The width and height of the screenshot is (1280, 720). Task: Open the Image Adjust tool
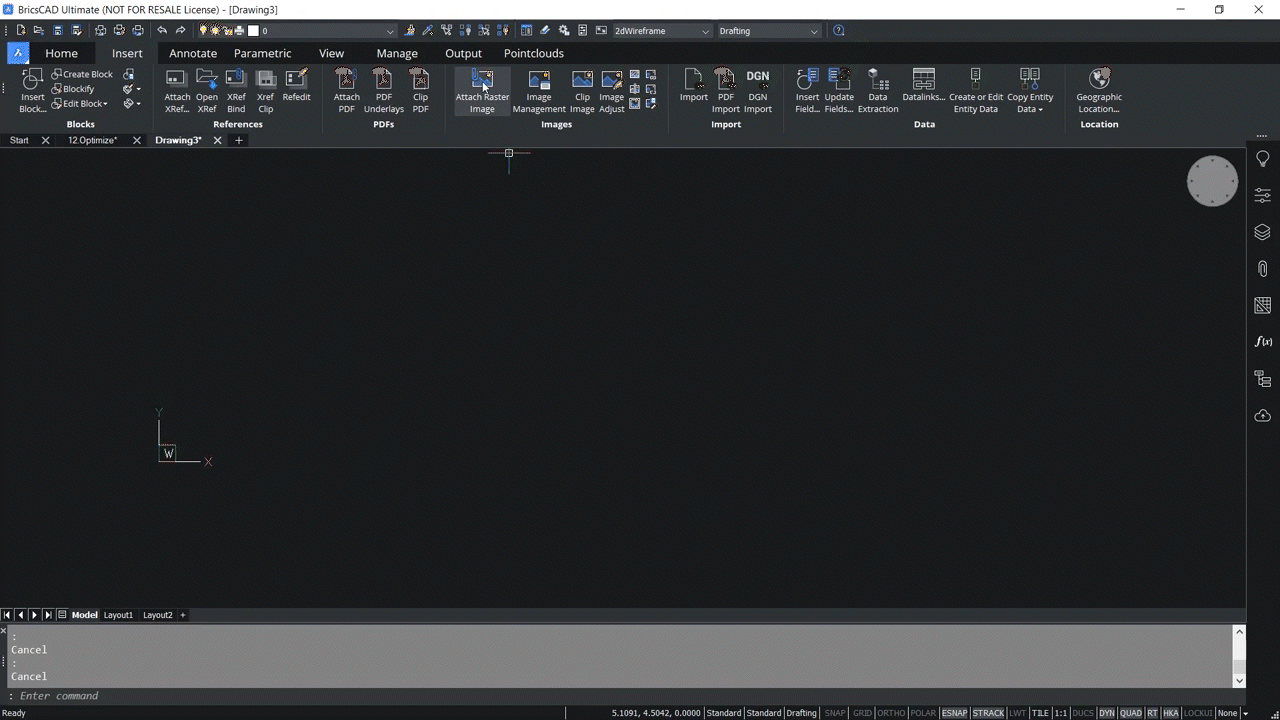612,90
